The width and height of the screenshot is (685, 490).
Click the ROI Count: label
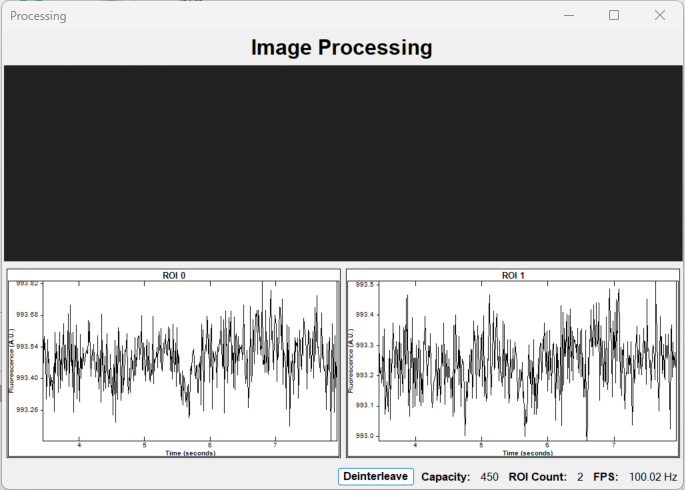tap(537, 477)
